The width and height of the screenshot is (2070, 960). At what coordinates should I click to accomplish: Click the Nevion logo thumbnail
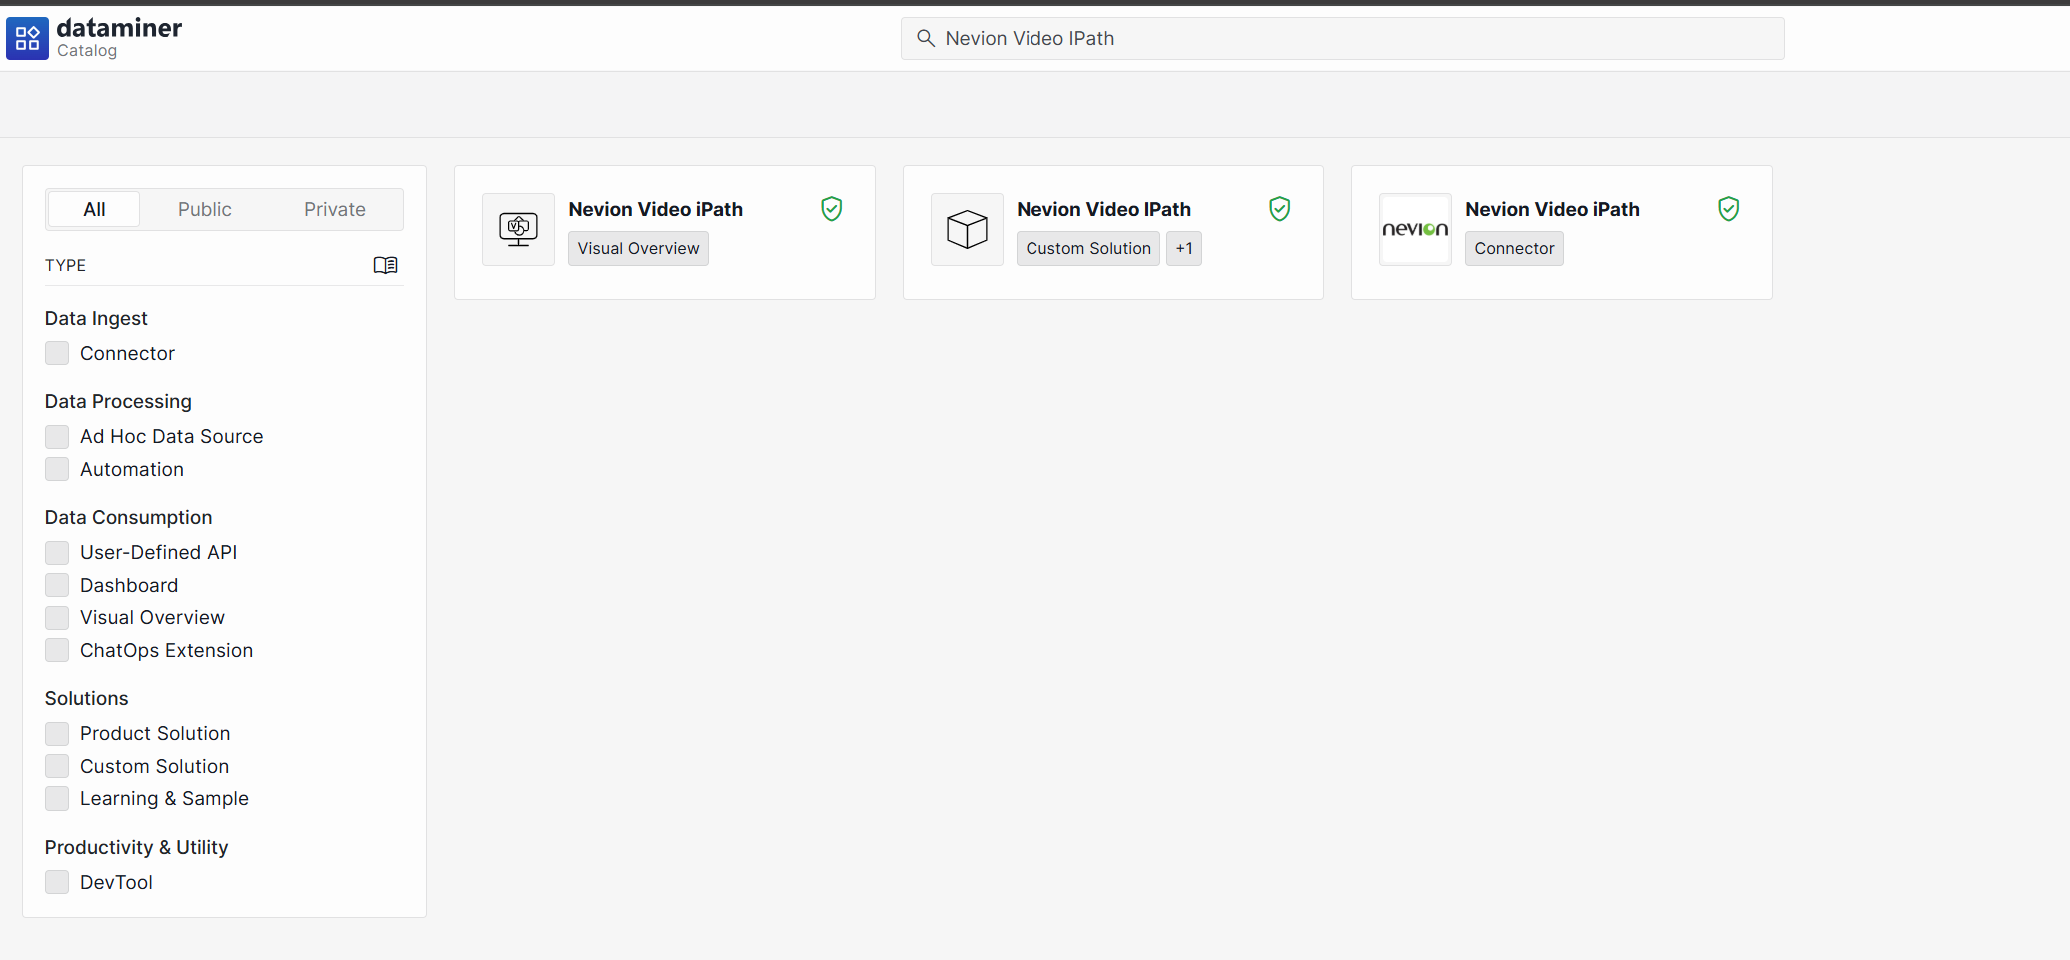[x=1415, y=229]
